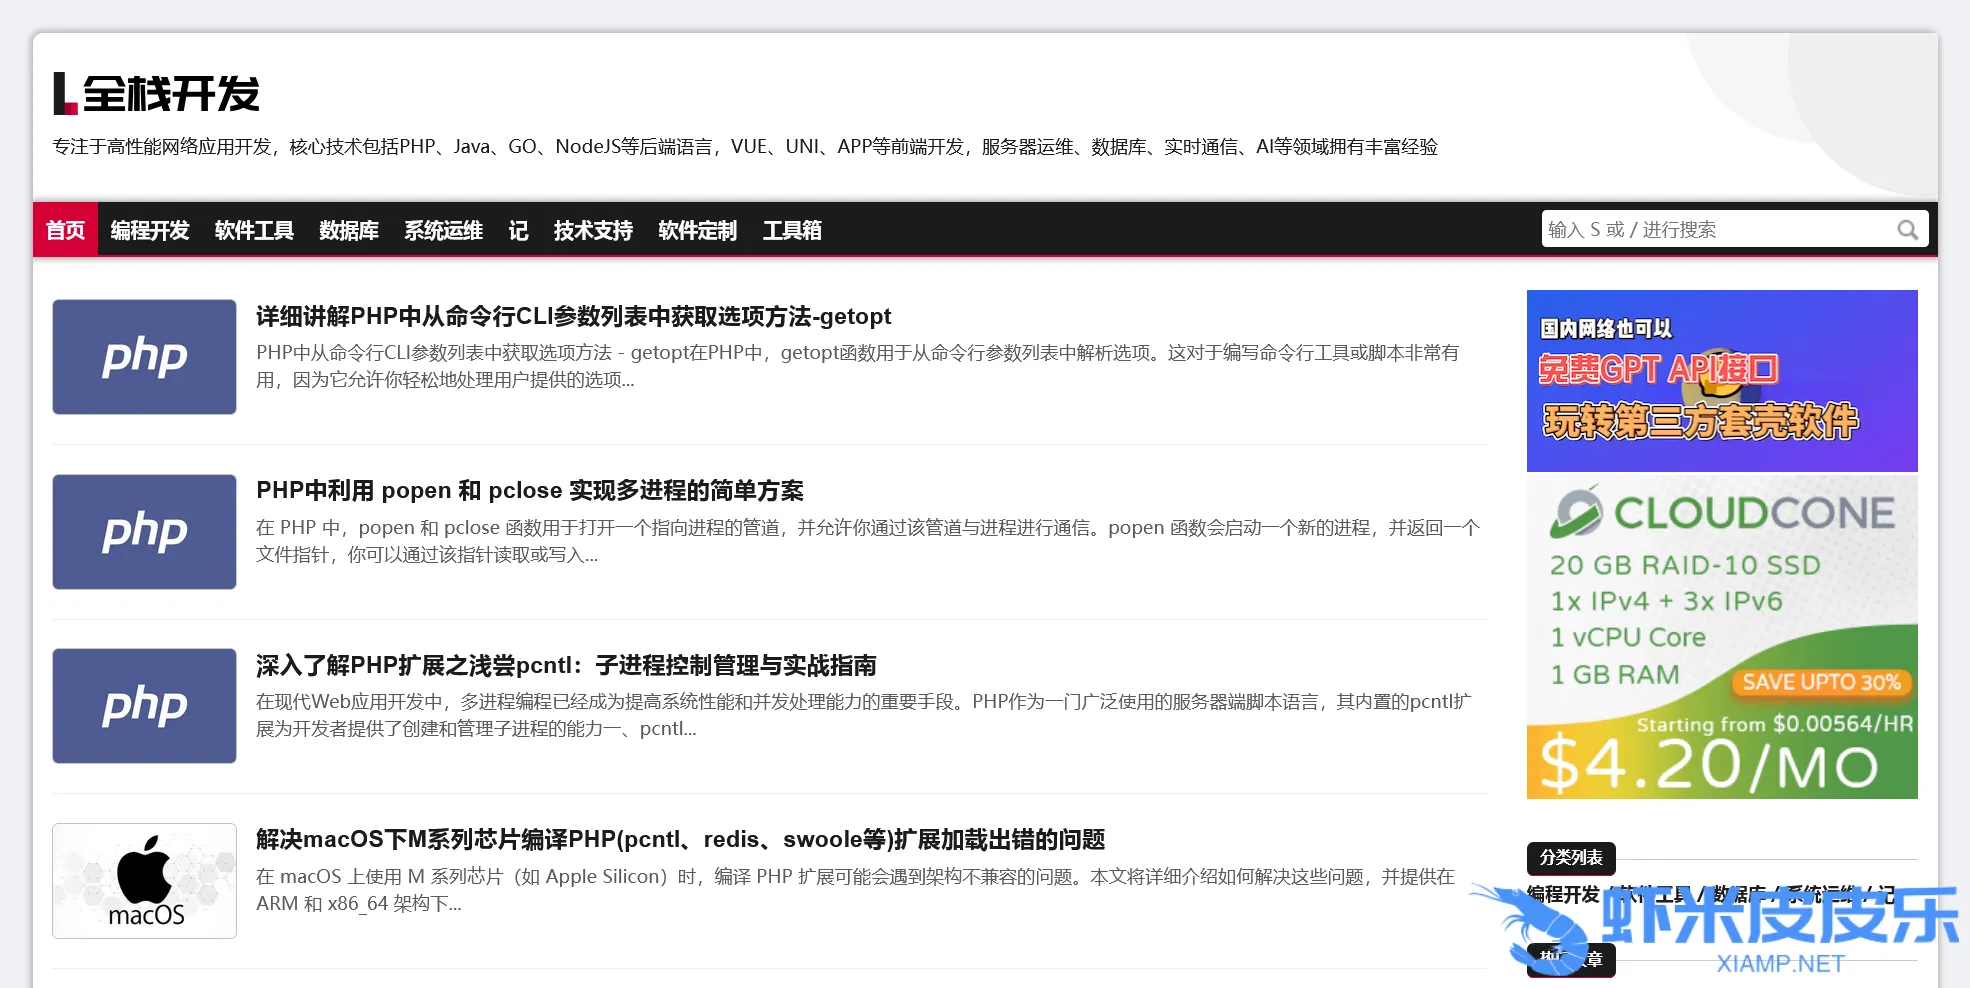1970x988 pixels.
Task: Open the getopt article PHP thumbnail
Action: [145, 357]
